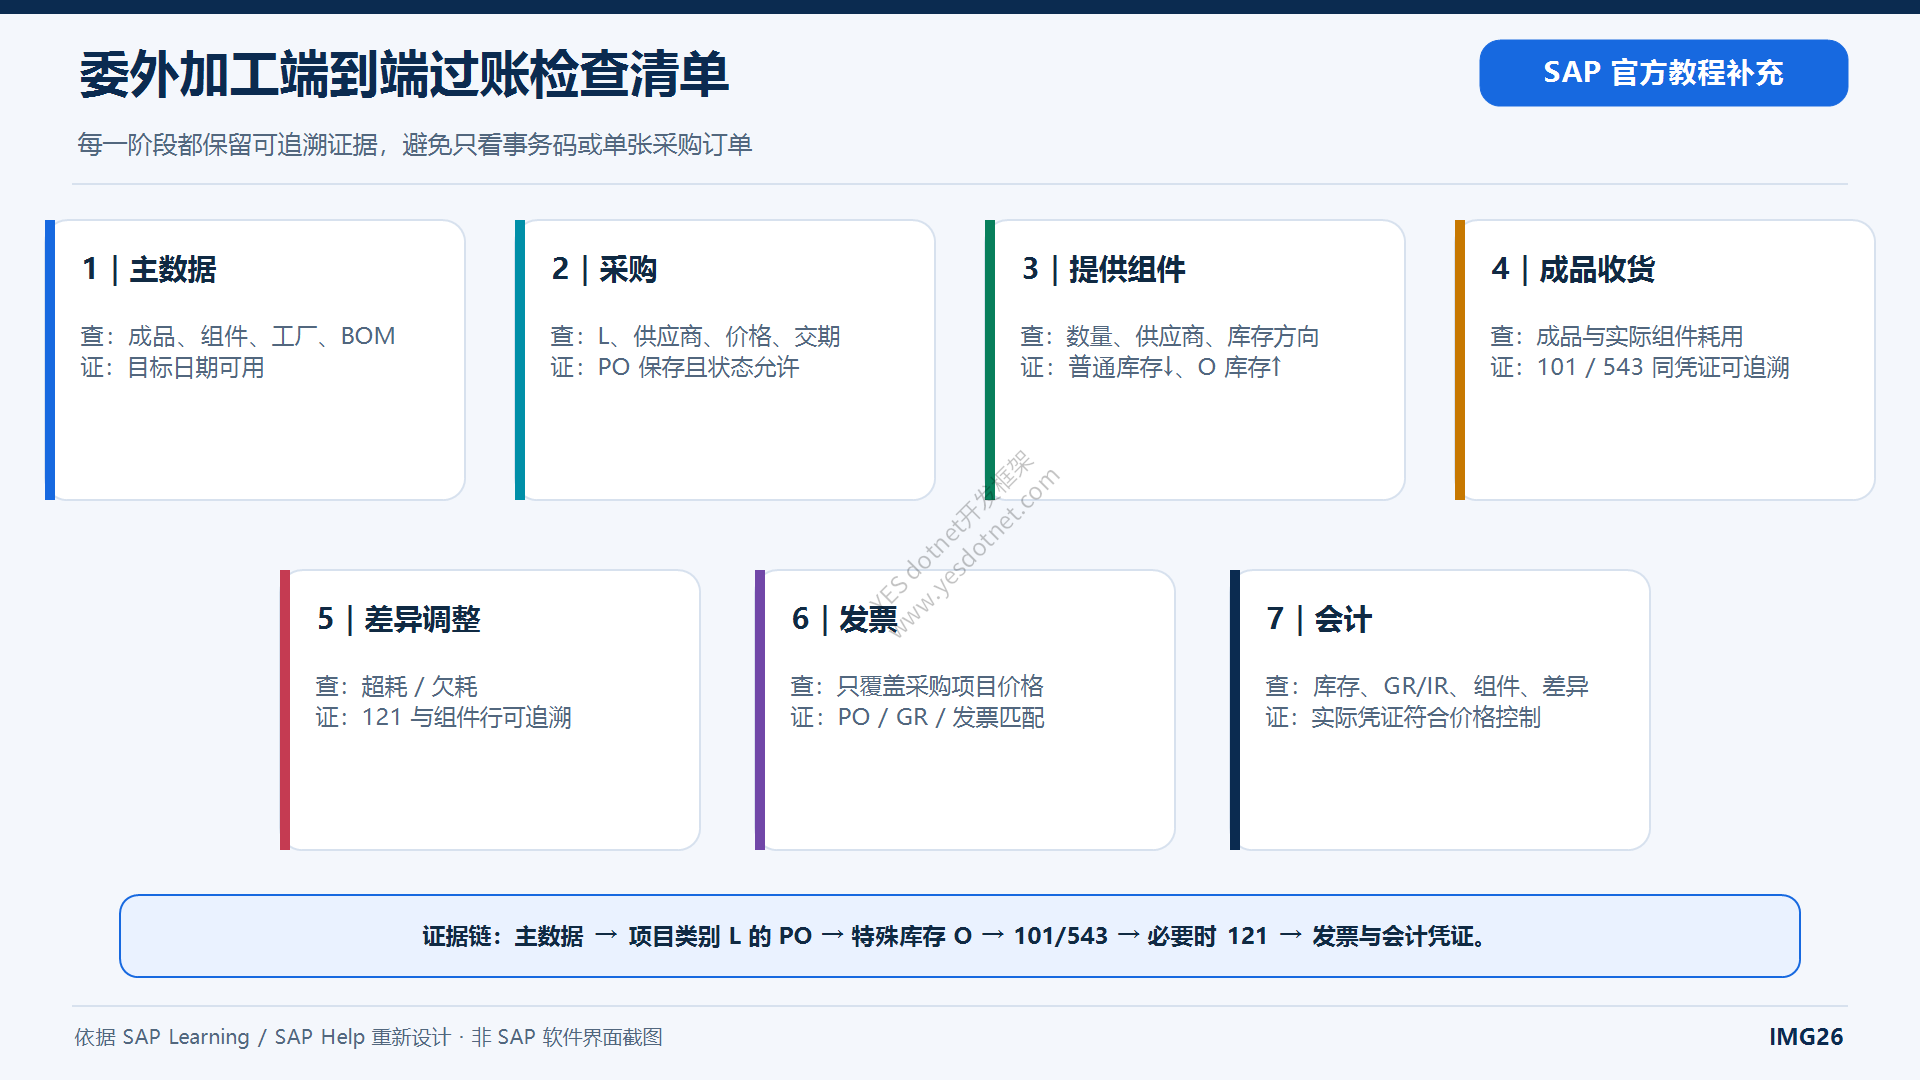1920x1080 pixels.
Task: Open card heading 3 | 提供组件
Action: click(x=1103, y=269)
